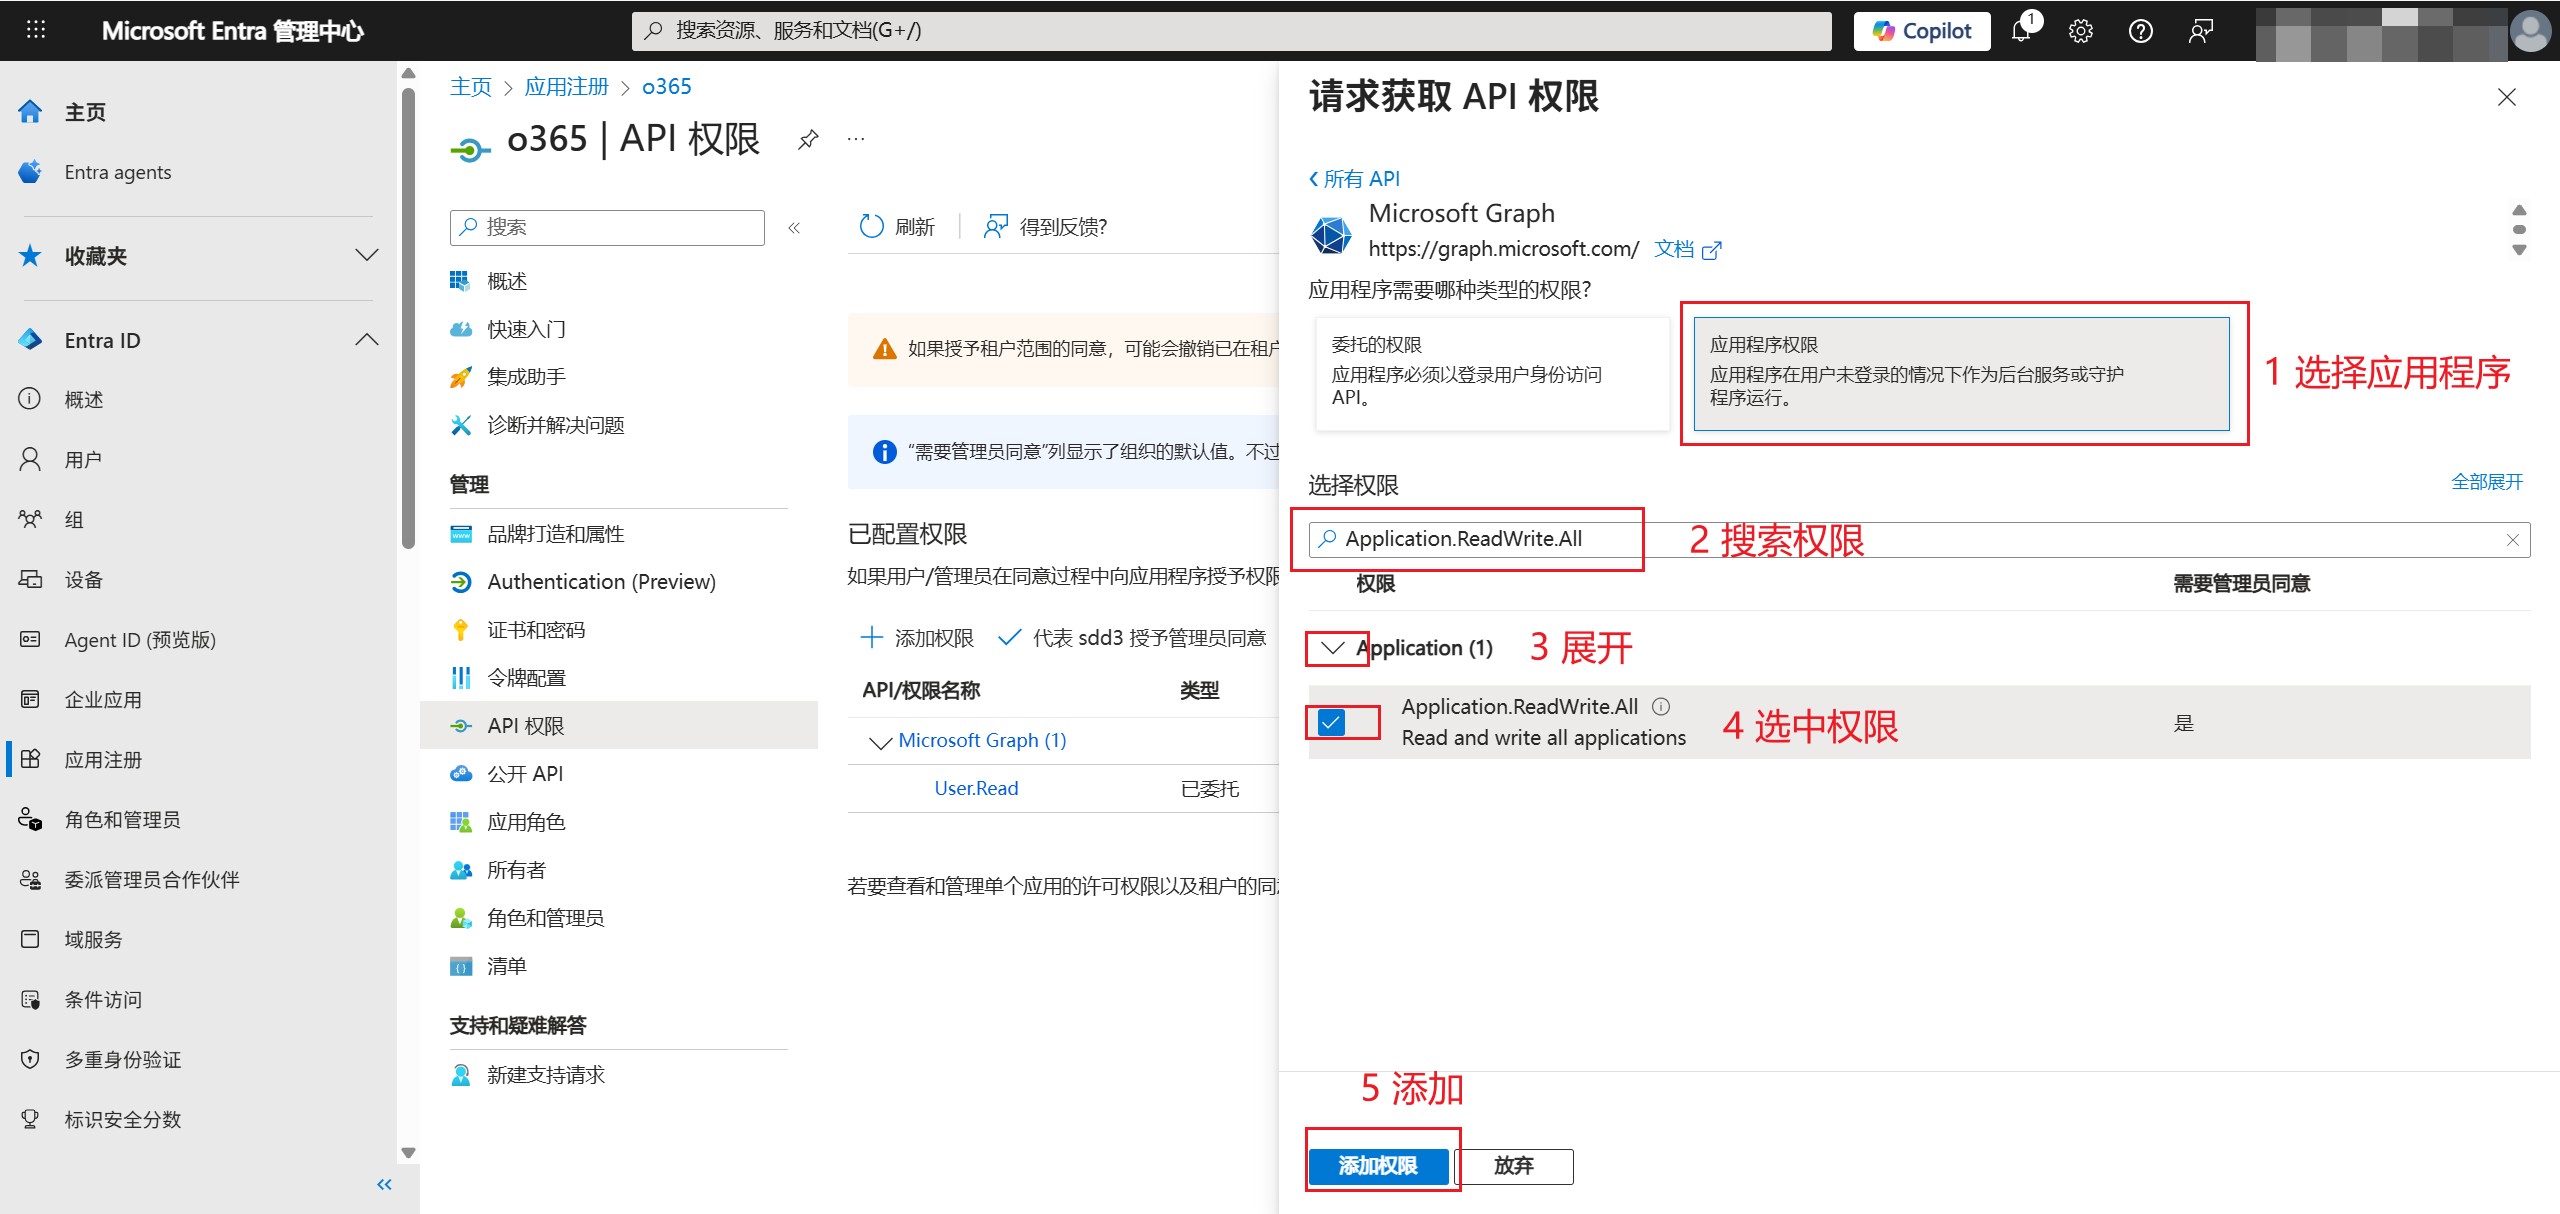
Task: Click the header feedback person icon
Action: tap(2201, 31)
